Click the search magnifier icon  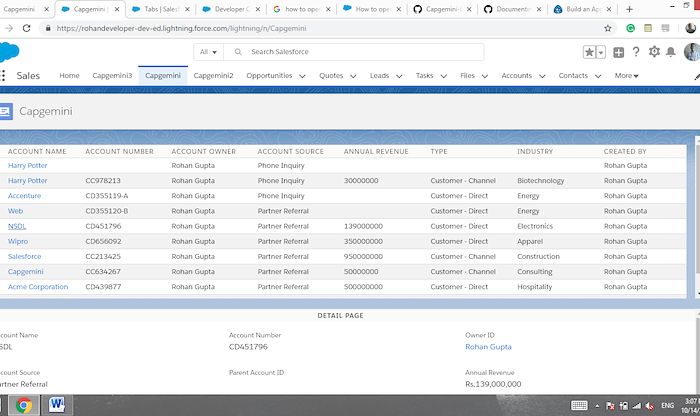[x=238, y=52]
